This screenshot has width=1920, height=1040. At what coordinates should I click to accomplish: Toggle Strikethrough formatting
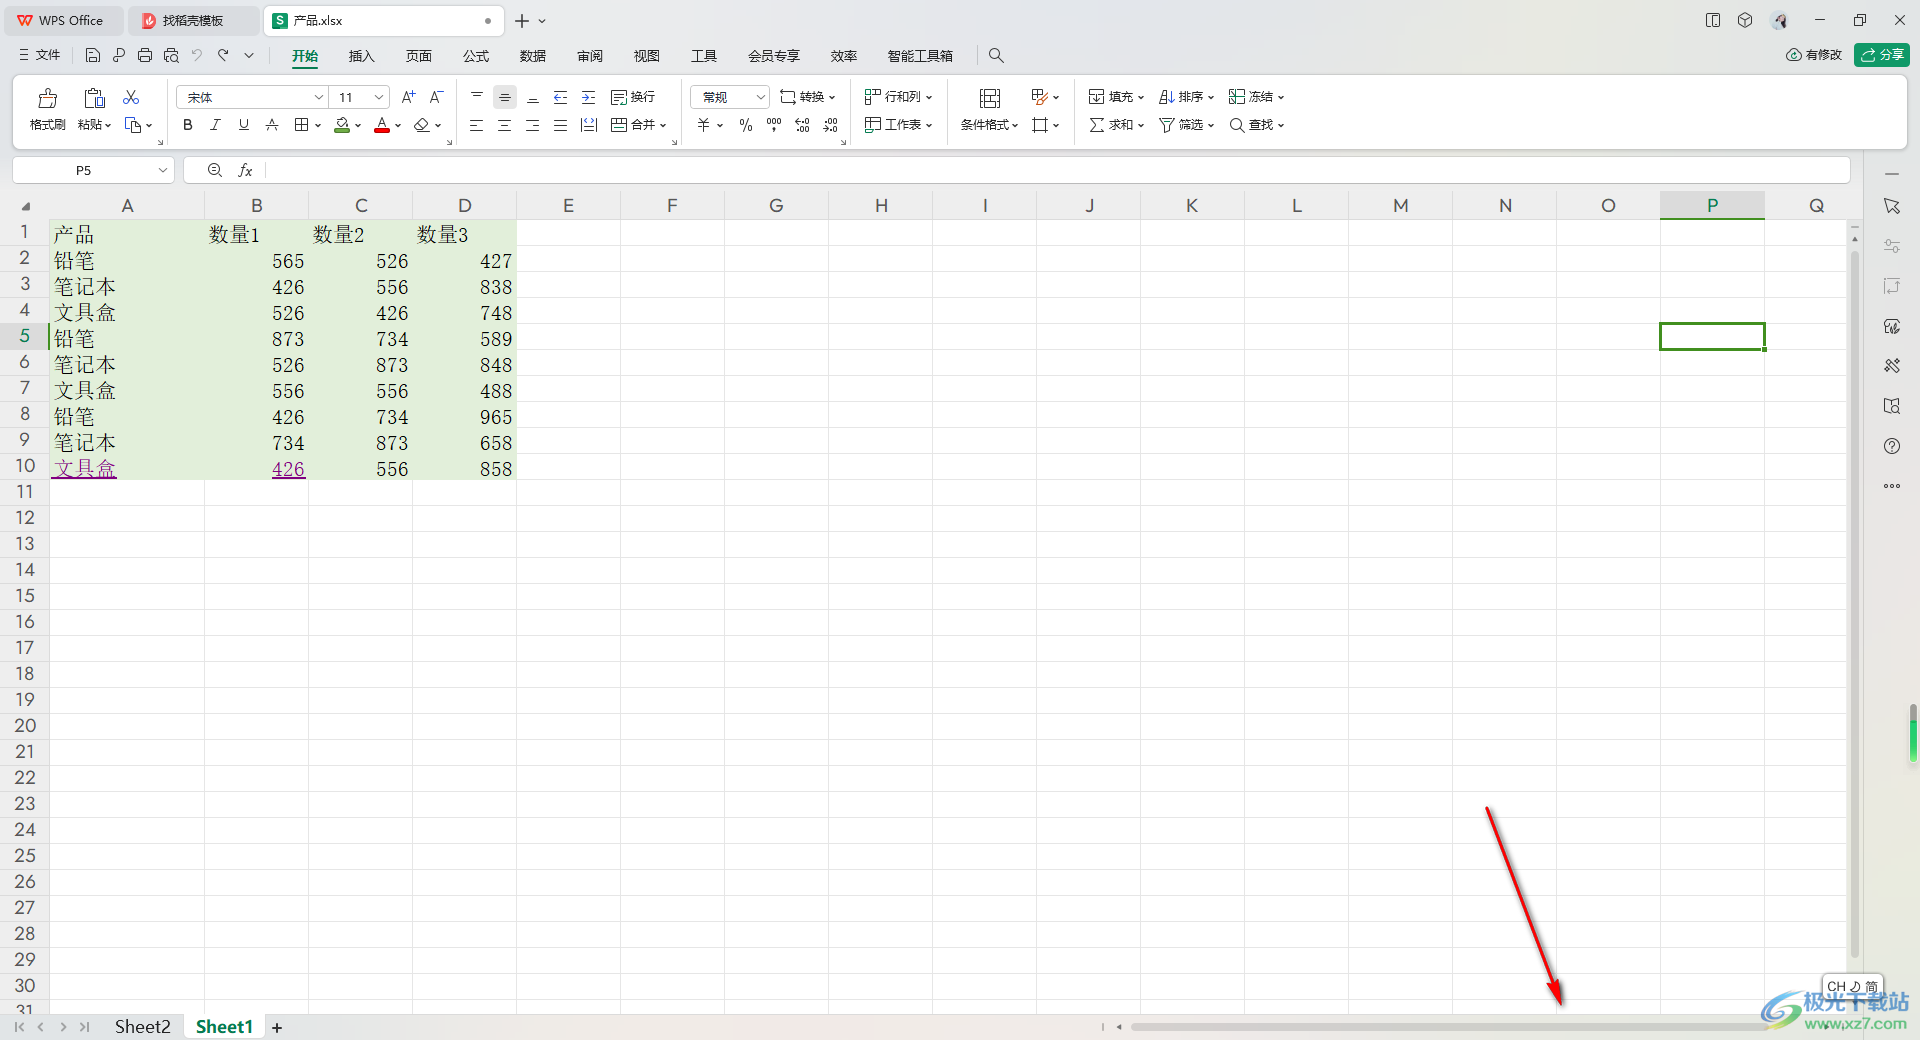click(x=271, y=125)
